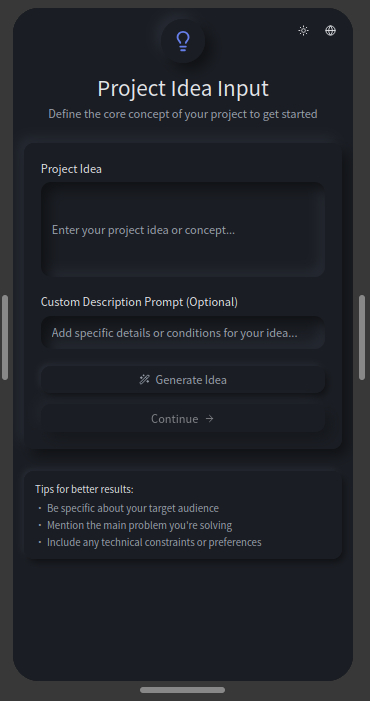The width and height of the screenshot is (370, 701).
Task: Select the technical constraints tip line
Action: pyautogui.click(x=154, y=542)
